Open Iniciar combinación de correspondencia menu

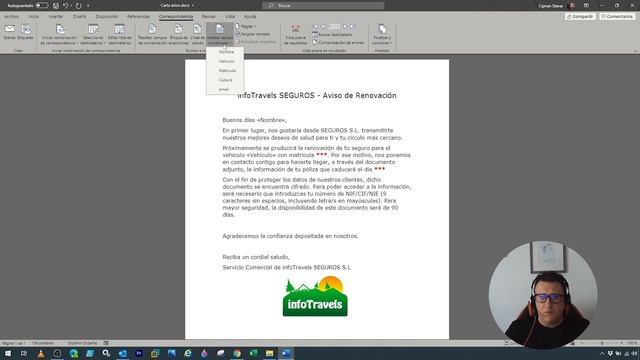coord(60,34)
